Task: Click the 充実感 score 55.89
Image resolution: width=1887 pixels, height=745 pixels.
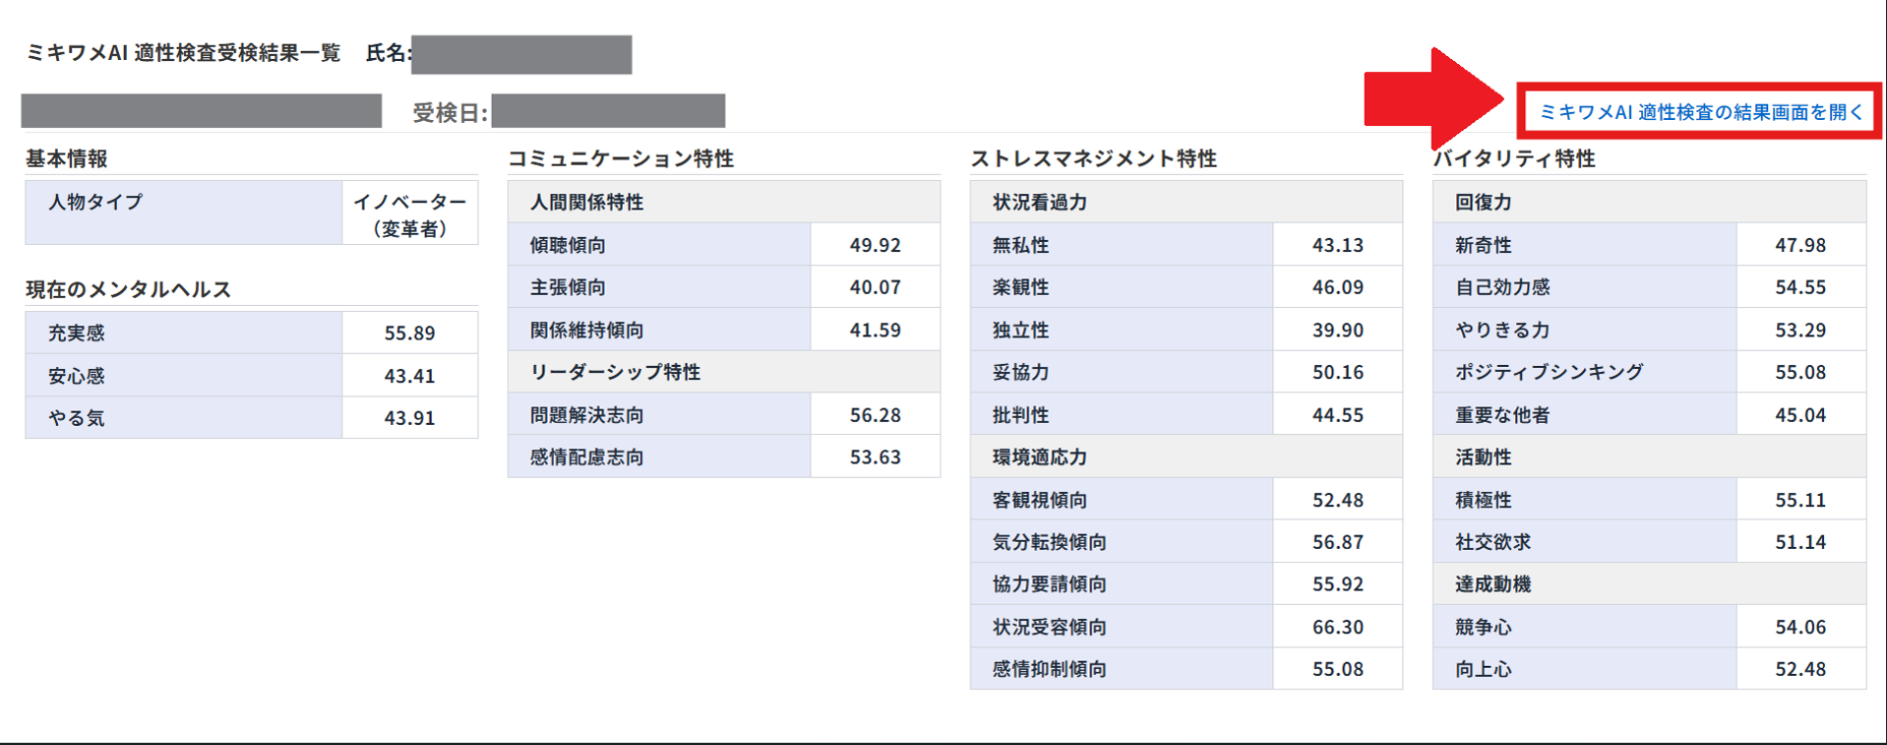Action: [410, 333]
